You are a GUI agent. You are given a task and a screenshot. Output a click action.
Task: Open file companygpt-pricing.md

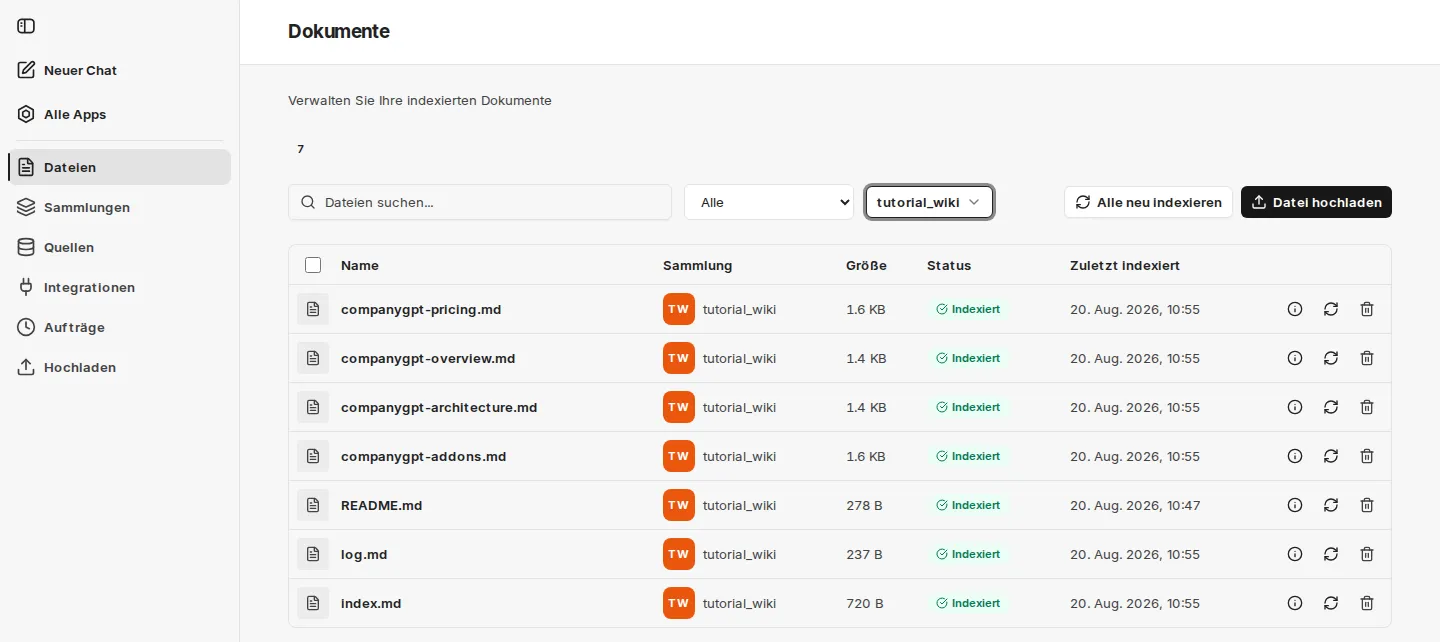421,309
